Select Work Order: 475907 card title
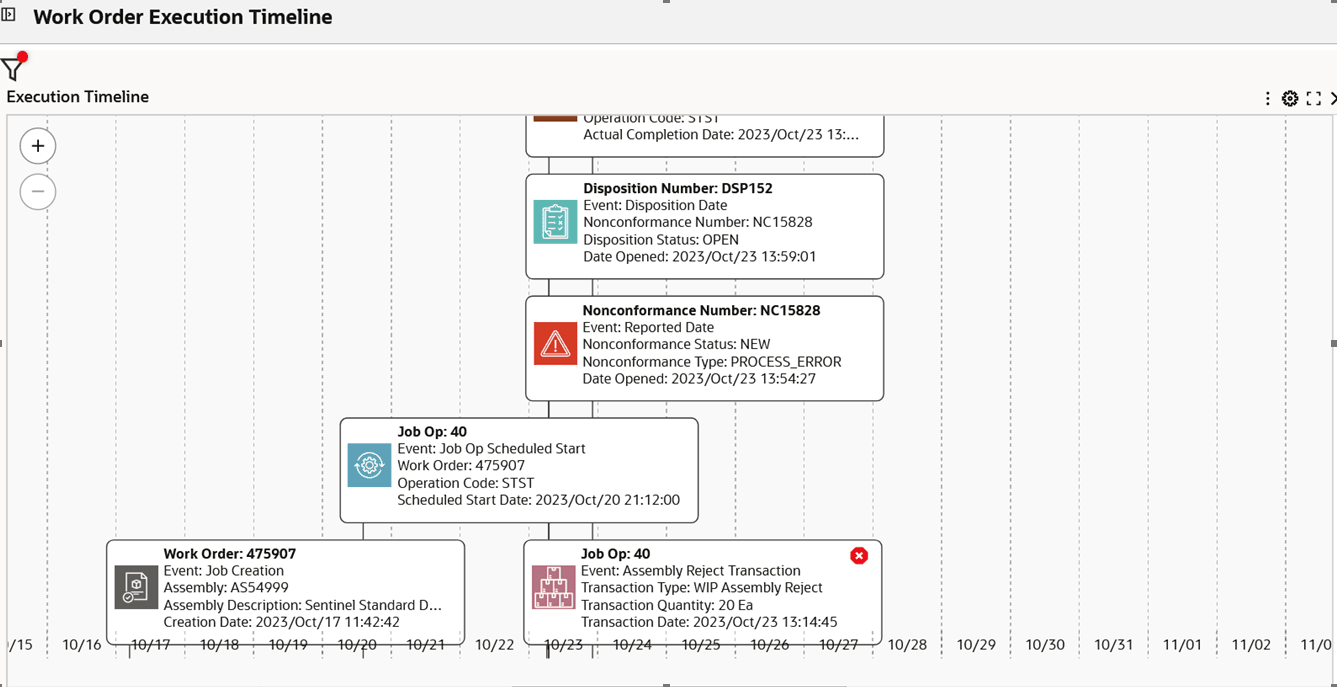 click(x=230, y=554)
